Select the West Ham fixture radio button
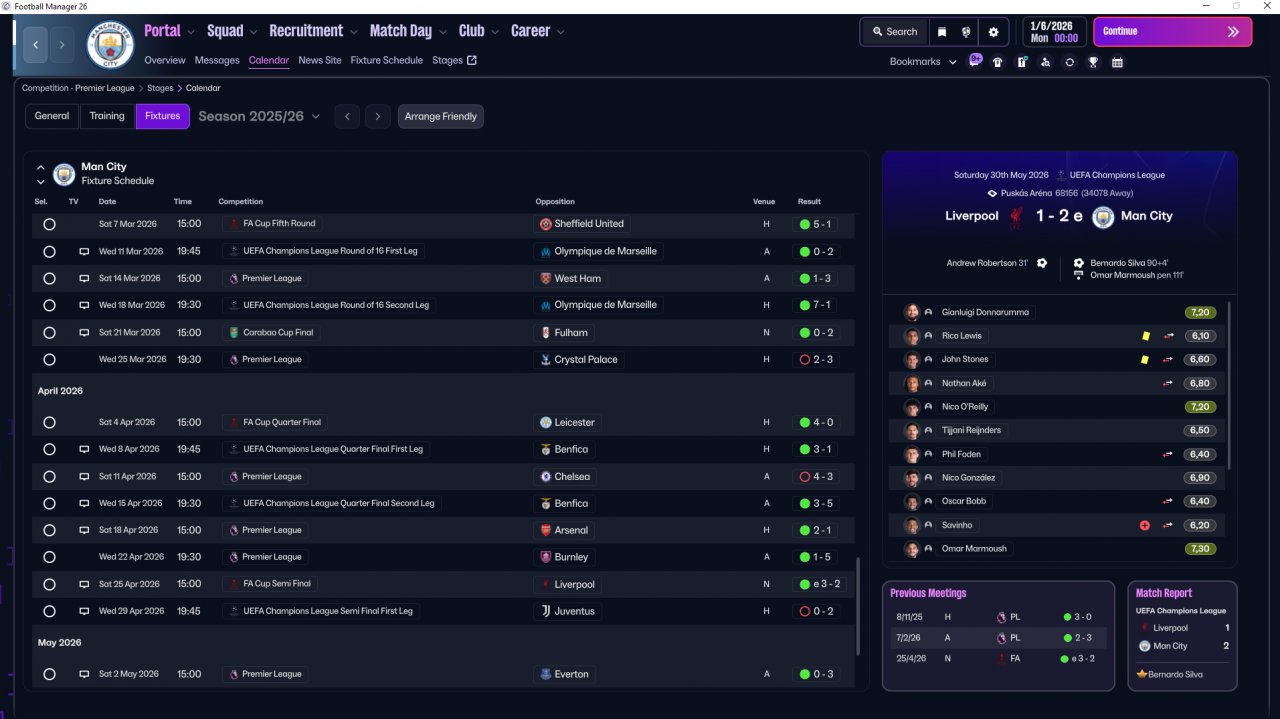Viewport: 1280px width, 719px height. tap(49, 279)
